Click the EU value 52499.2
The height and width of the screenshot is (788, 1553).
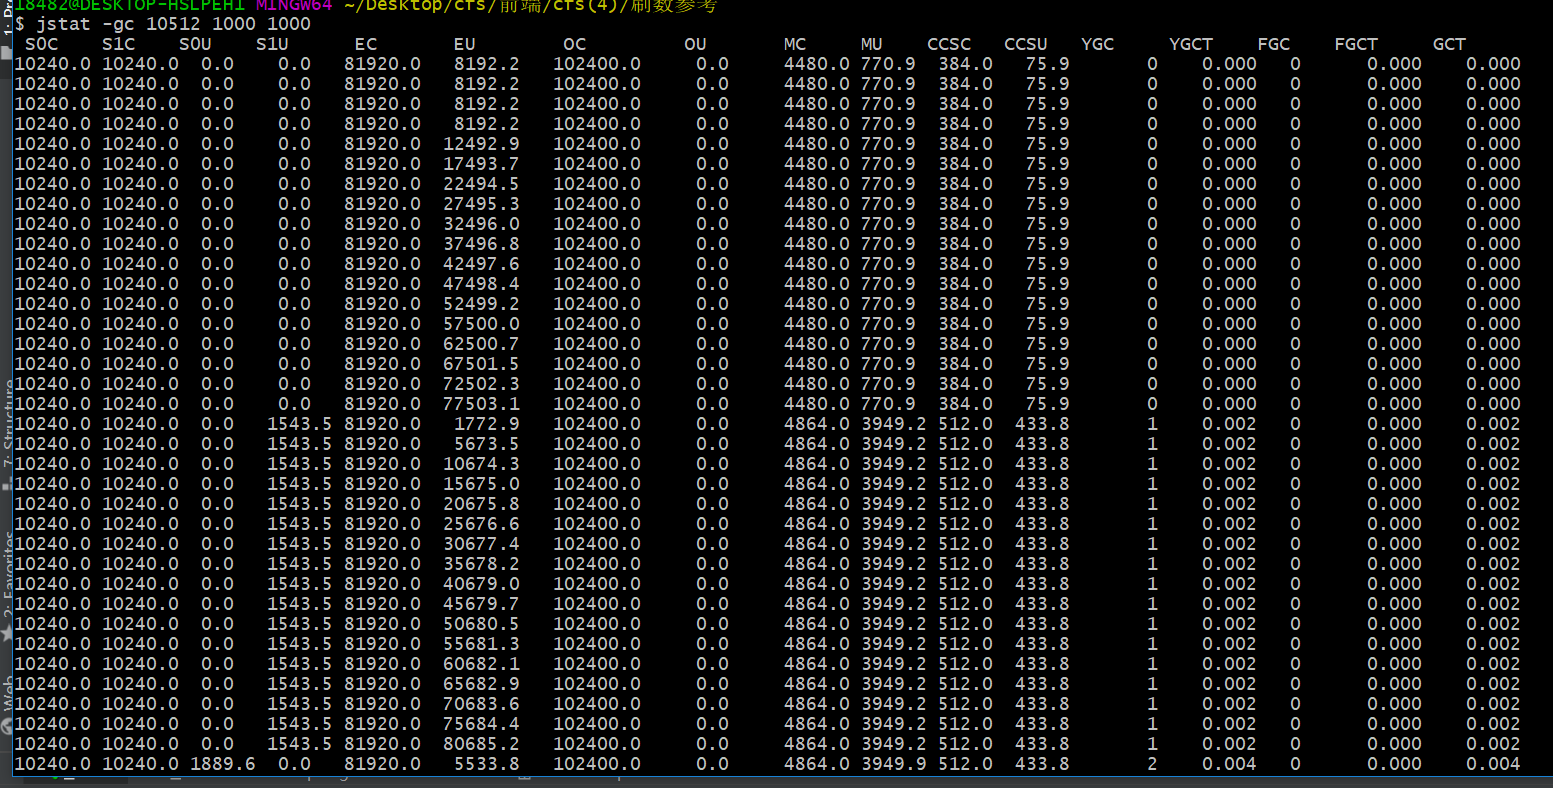pyautogui.click(x=482, y=304)
